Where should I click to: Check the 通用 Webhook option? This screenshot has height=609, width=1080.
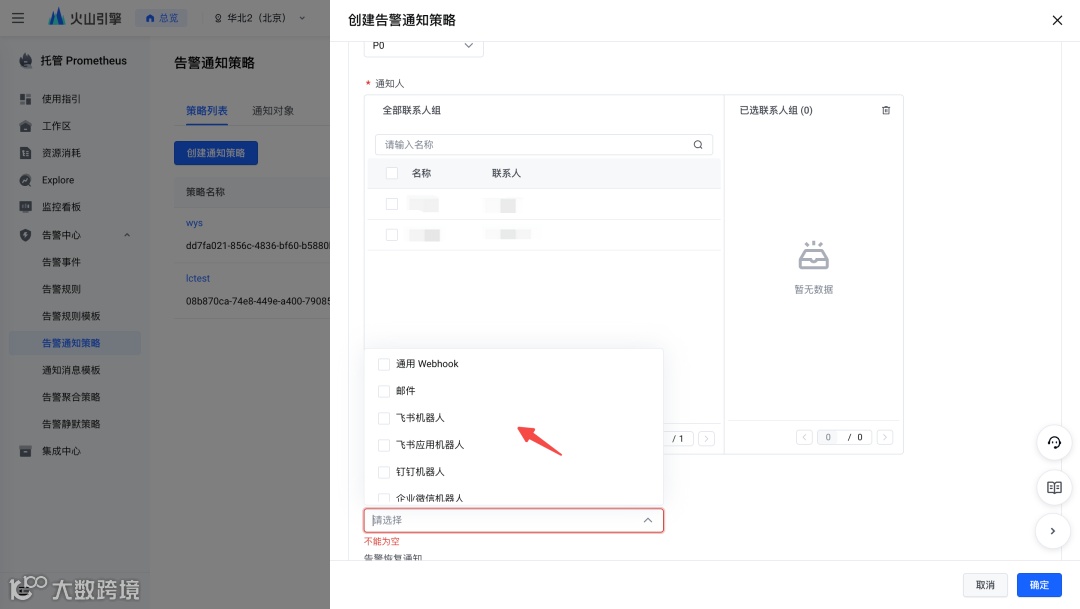click(384, 364)
